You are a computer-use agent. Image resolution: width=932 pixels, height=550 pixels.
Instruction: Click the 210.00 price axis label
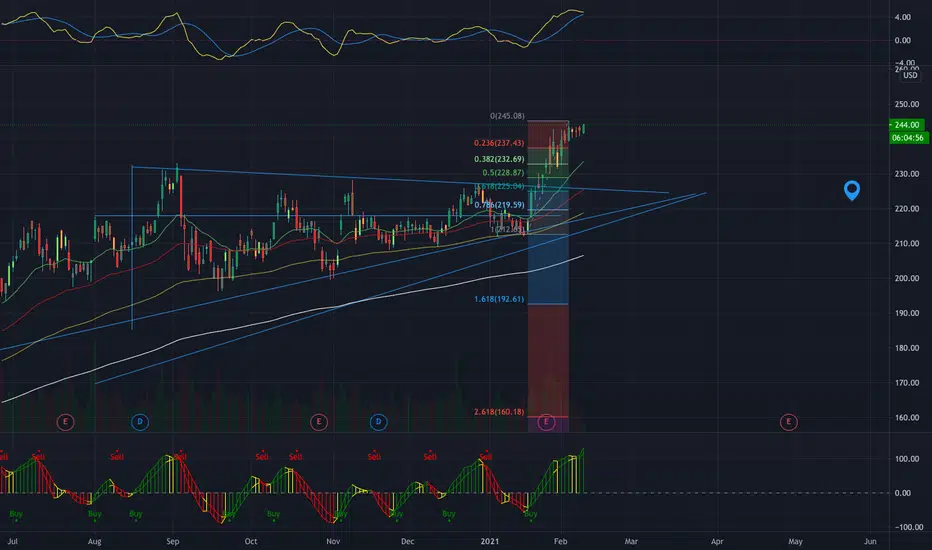[x=906, y=244]
